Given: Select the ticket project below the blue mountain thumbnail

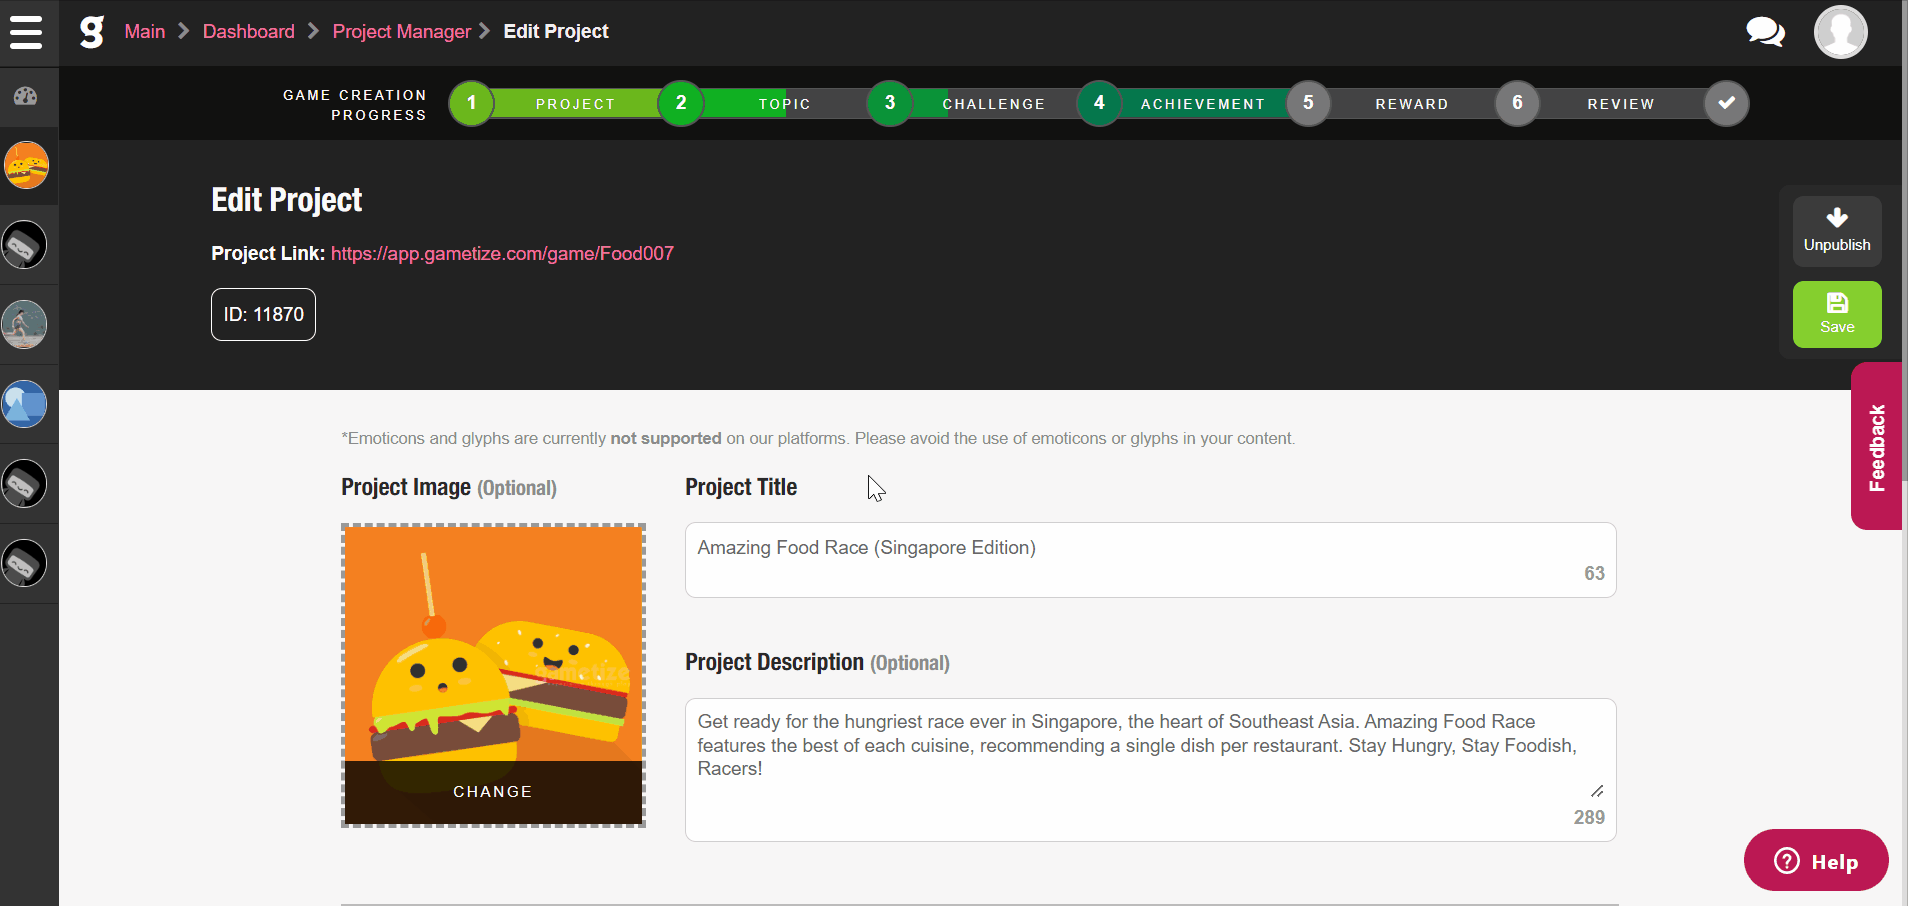Looking at the screenshot, I should tap(24, 484).
